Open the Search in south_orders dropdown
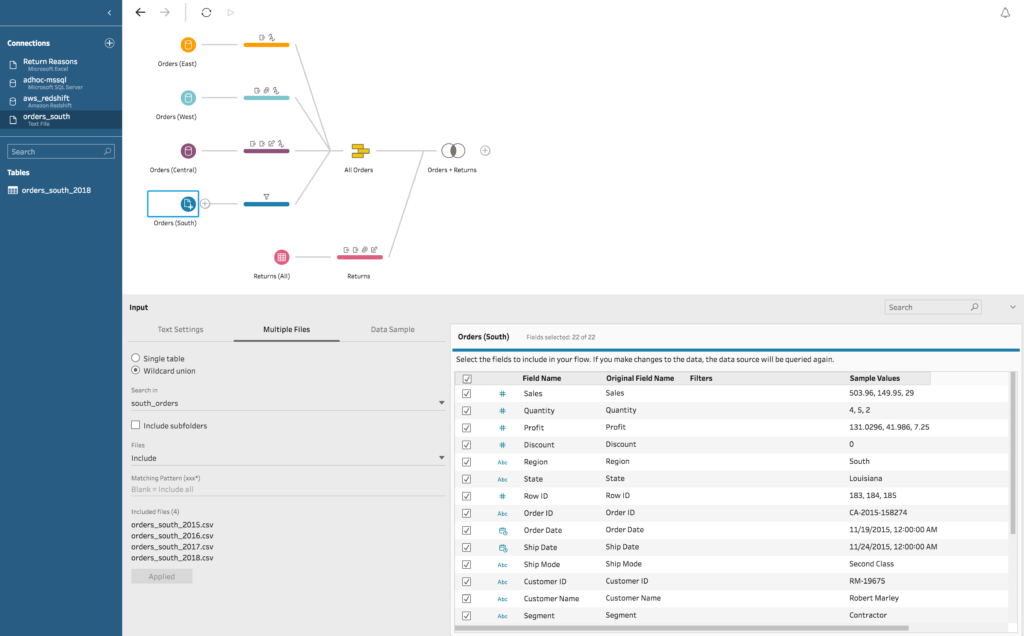Viewport: 1024px width, 636px height. pos(288,403)
